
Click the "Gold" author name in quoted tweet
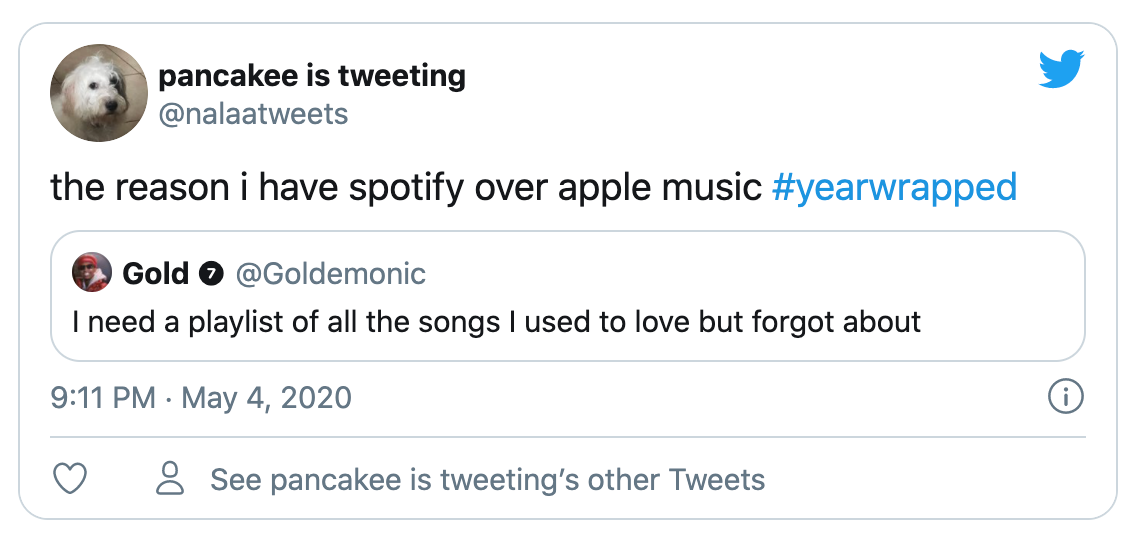(155, 273)
